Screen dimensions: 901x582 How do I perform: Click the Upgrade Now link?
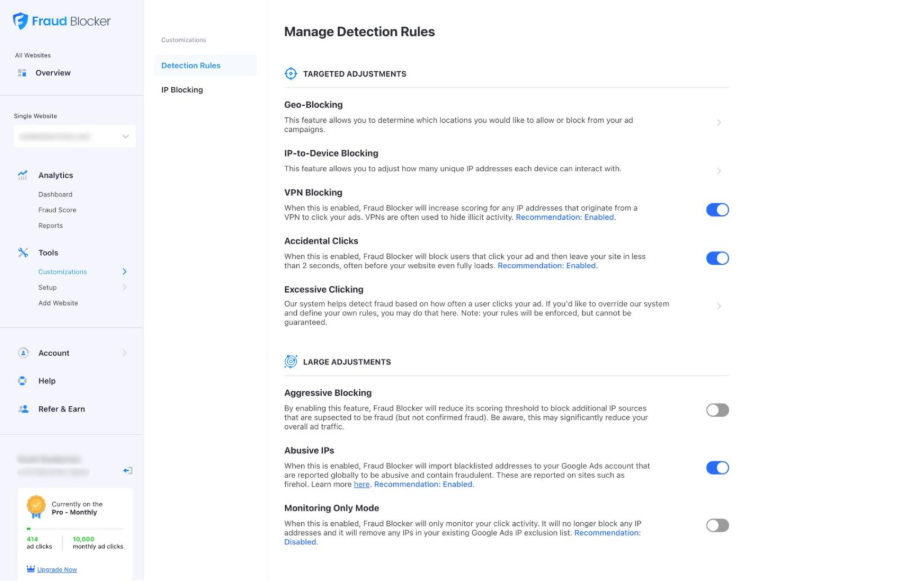click(56, 570)
